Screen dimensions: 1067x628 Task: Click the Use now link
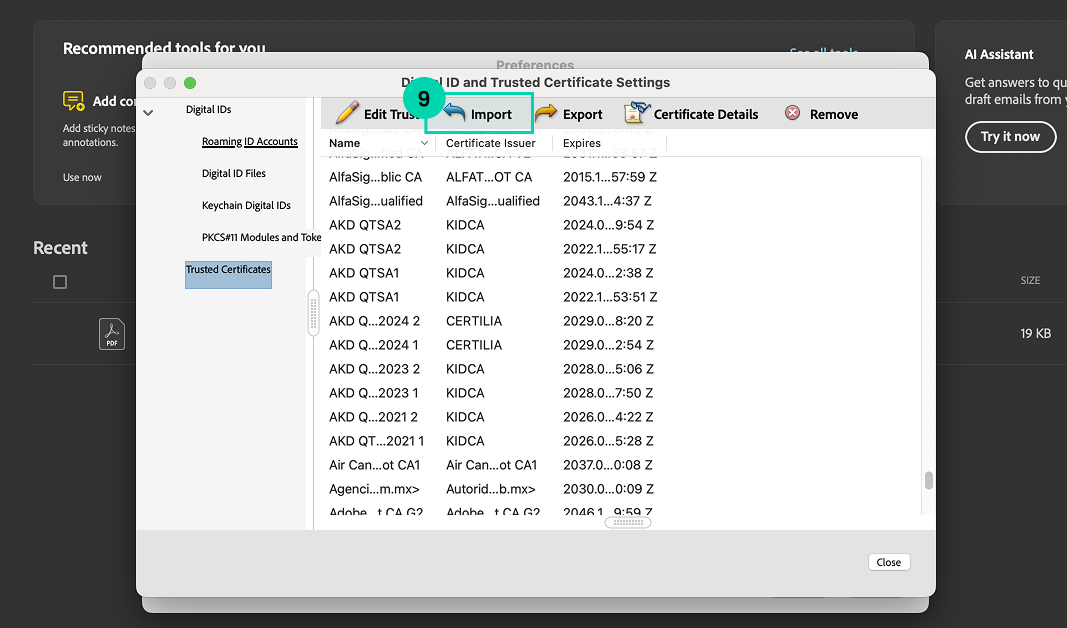82,177
